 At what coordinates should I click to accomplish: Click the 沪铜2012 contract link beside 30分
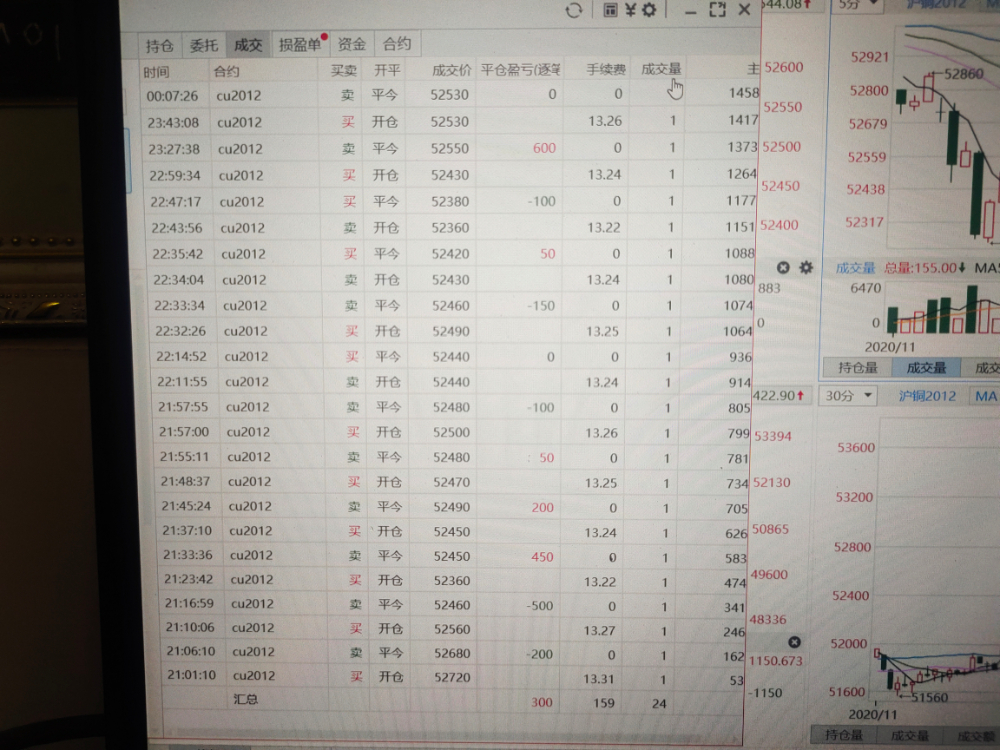pyautogui.click(x=927, y=396)
